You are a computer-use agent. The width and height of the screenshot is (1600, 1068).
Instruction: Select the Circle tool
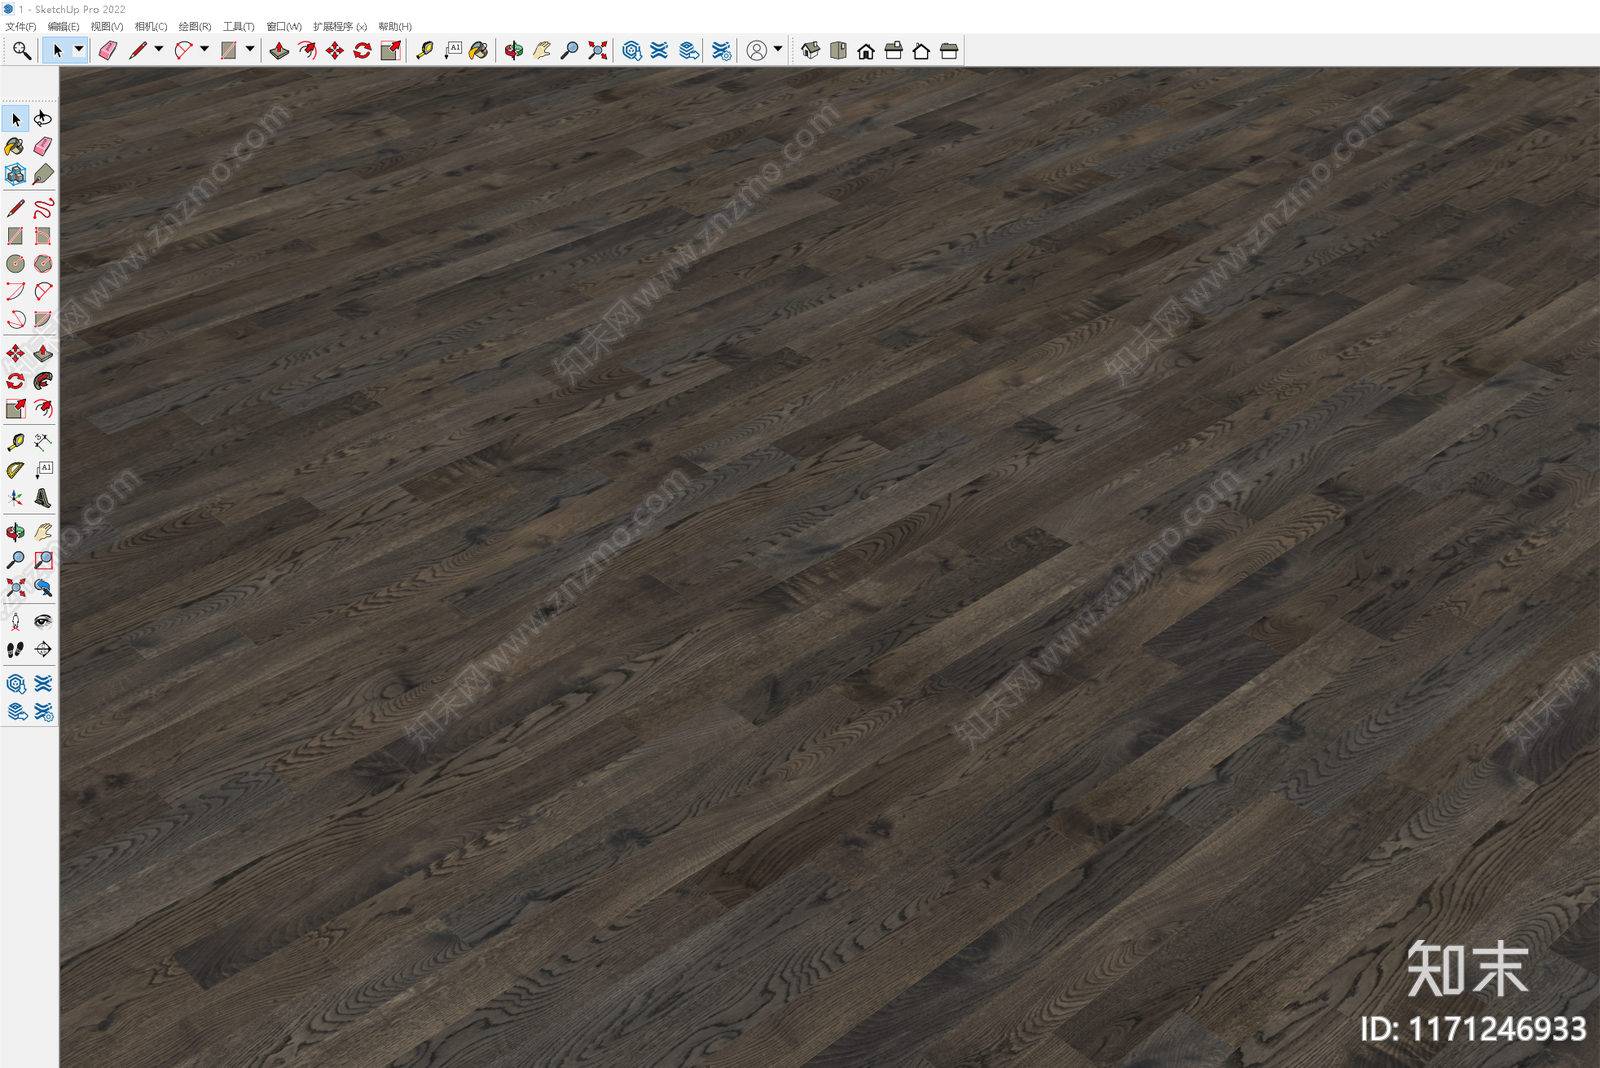(15, 264)
